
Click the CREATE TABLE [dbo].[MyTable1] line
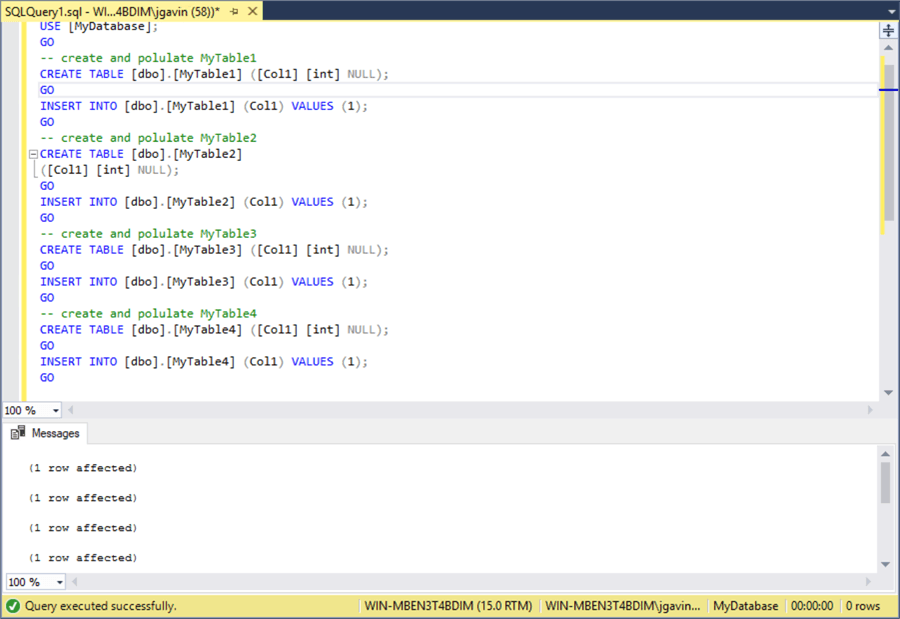pyautogui.click(x=214, y=74)
